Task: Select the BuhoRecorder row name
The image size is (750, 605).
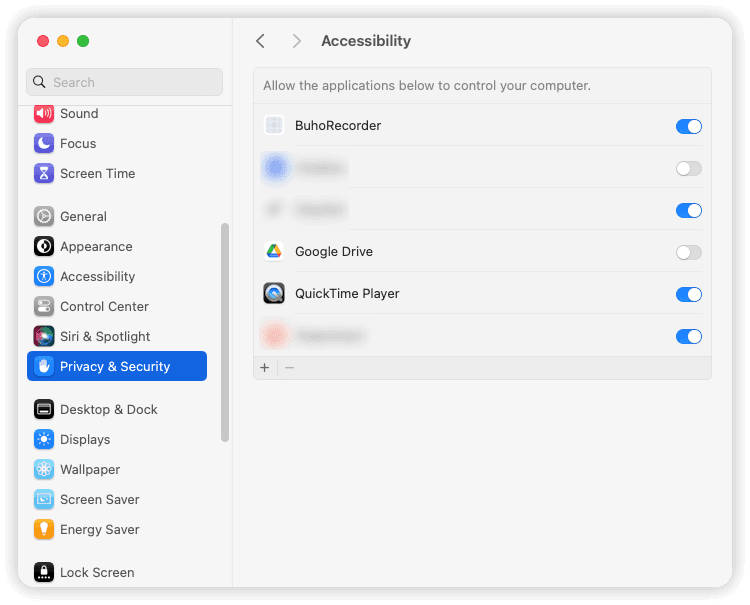Action: tap(338, 126)
